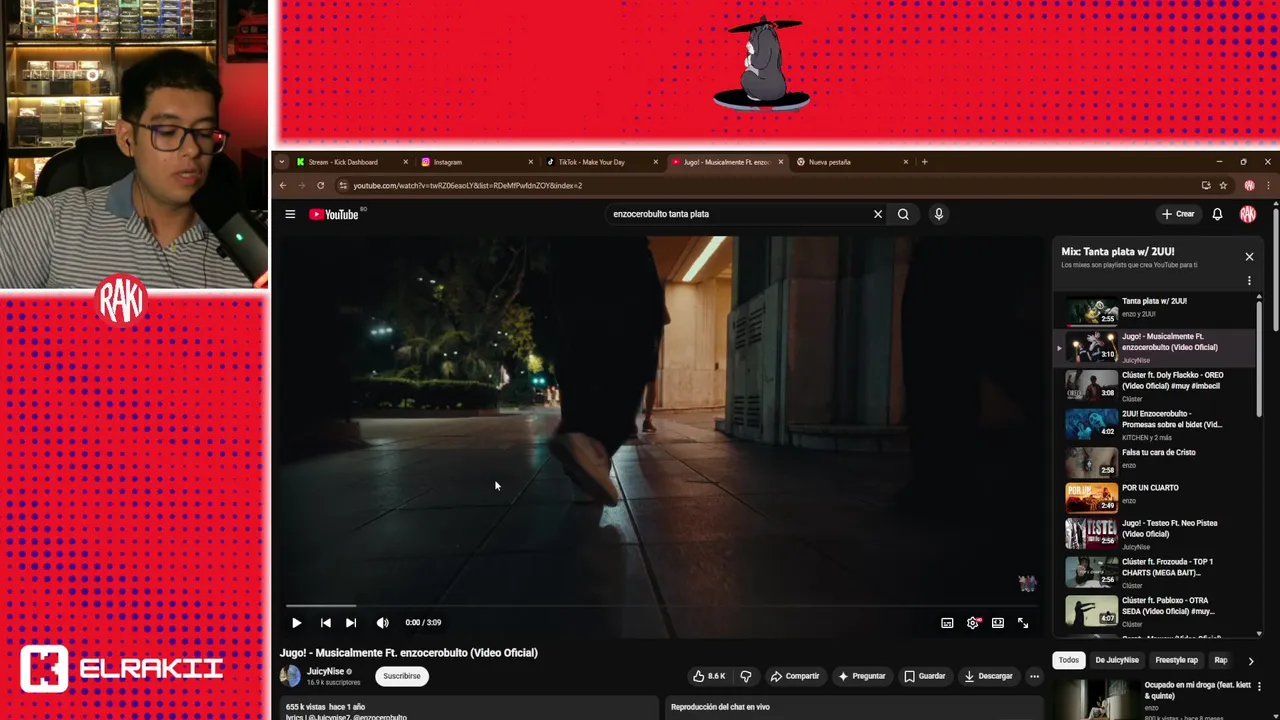Open the JuicyNise channel name link
Screen dimensions: 1280x720
[325, 671]
